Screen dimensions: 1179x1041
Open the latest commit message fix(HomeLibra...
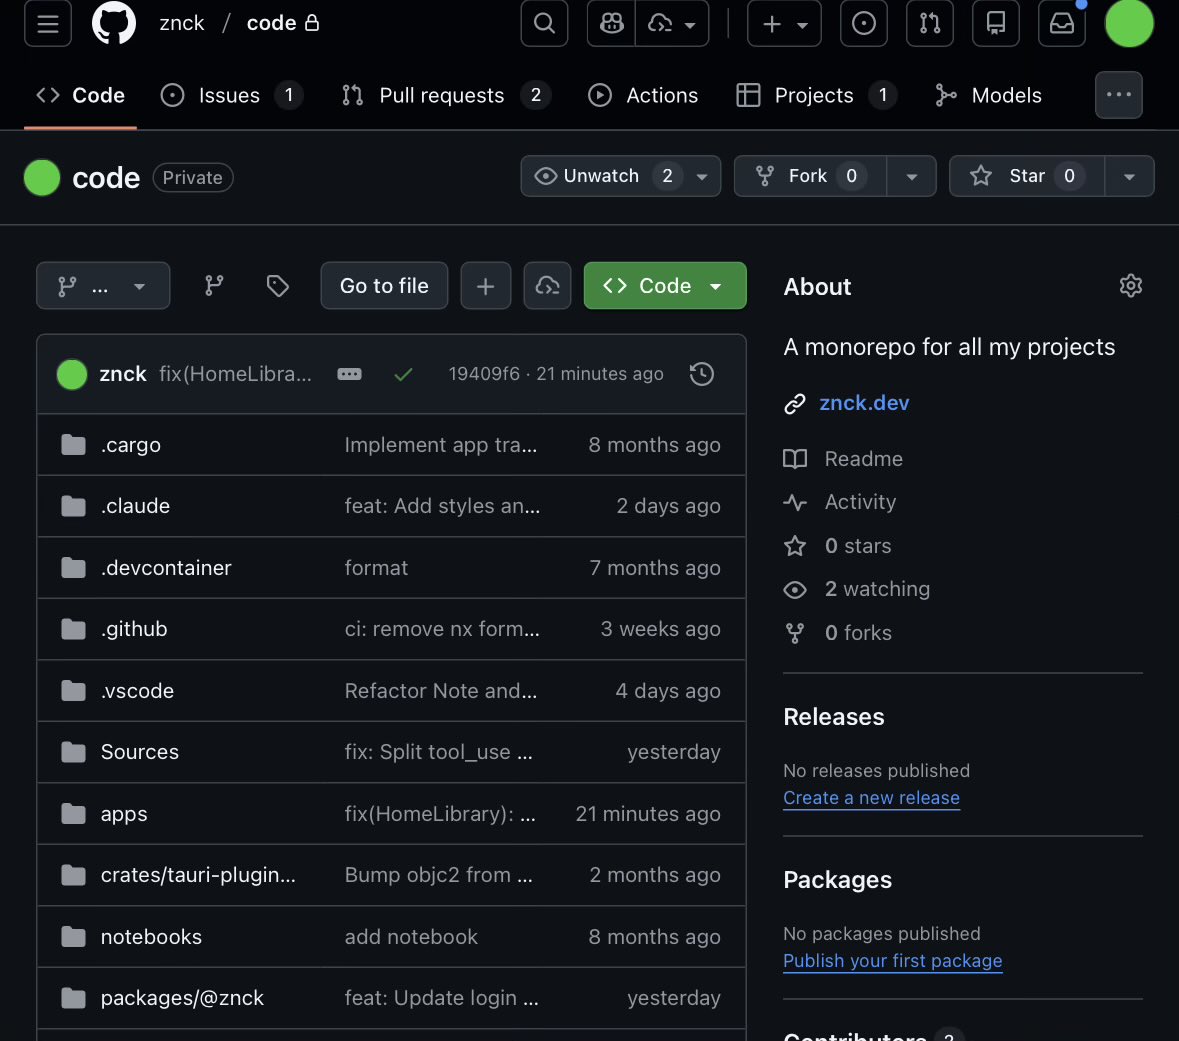[x=235, y=374]
